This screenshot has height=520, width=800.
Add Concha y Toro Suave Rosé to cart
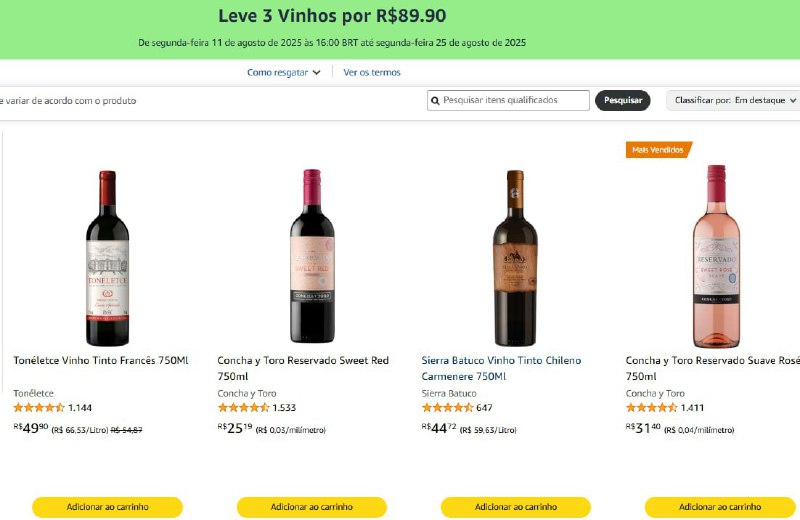tap(720, 507)
